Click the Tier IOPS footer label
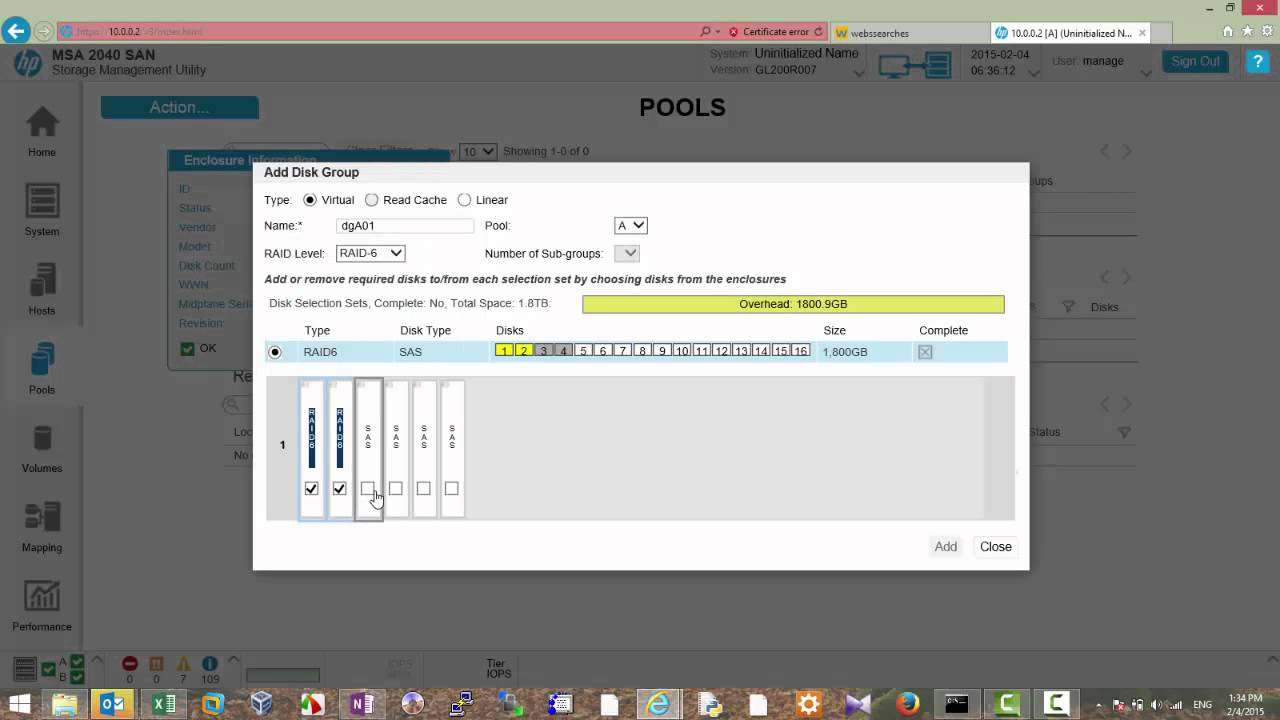 pyautogui.click(x=499, y=668)
